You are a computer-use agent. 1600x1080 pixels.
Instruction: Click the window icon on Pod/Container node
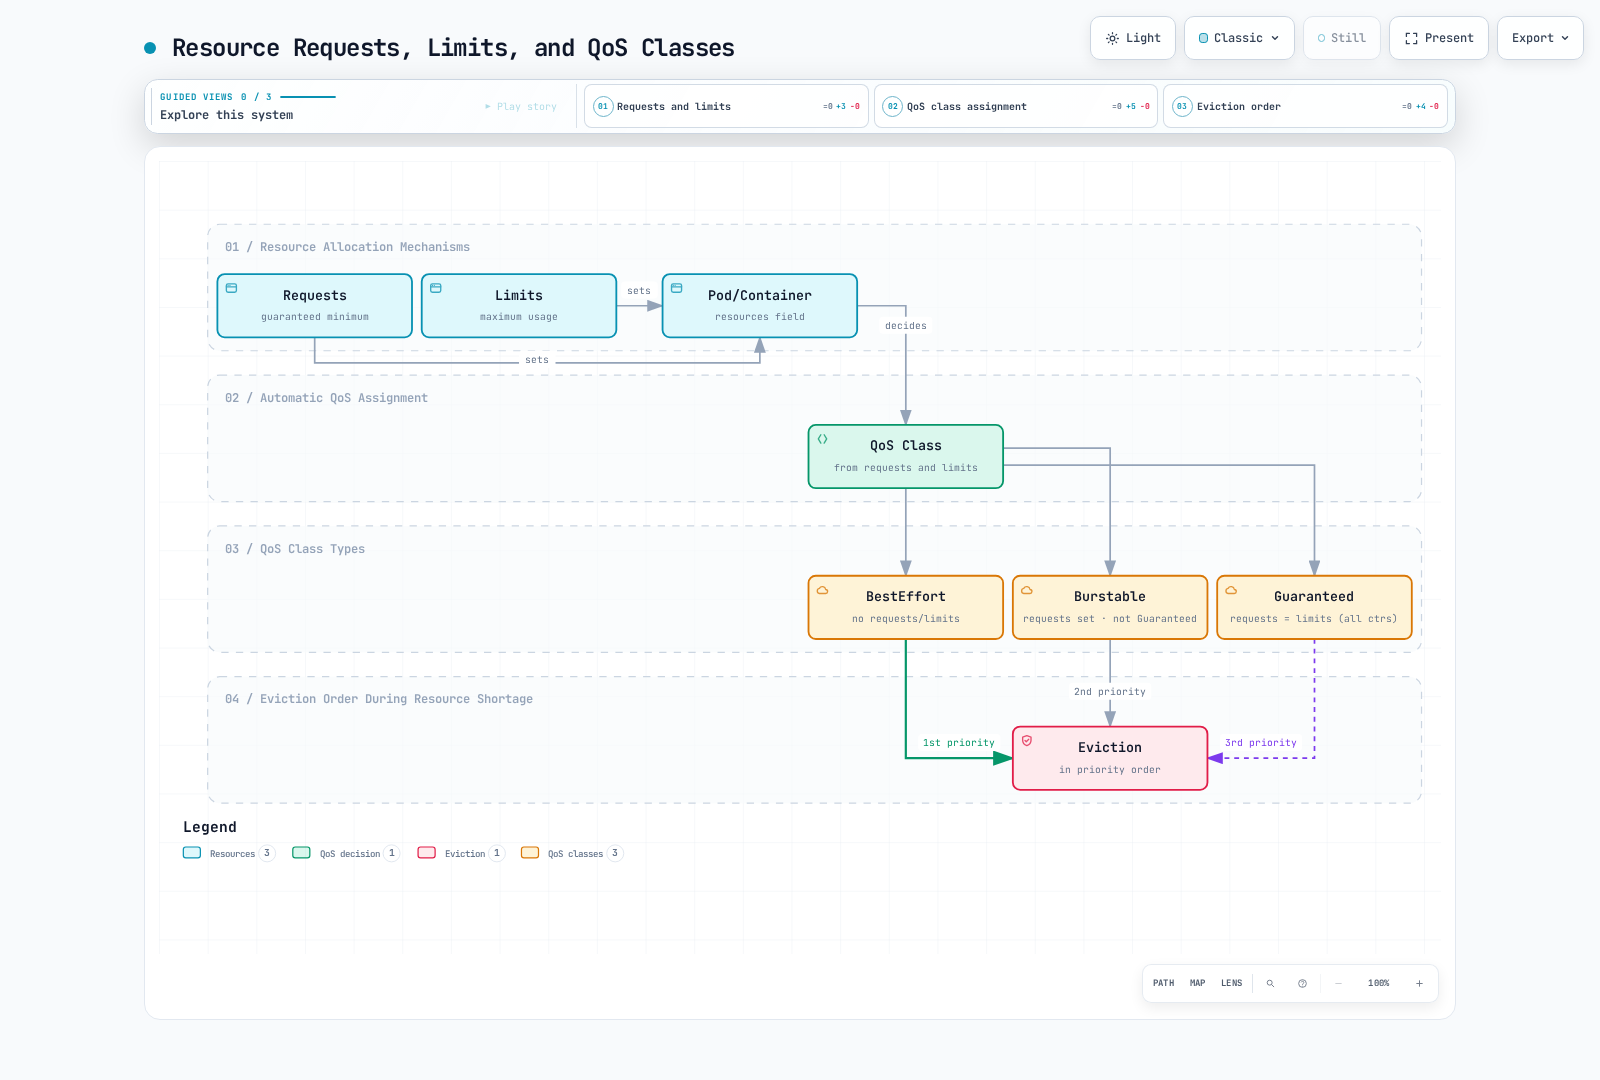tap(677, 288)
